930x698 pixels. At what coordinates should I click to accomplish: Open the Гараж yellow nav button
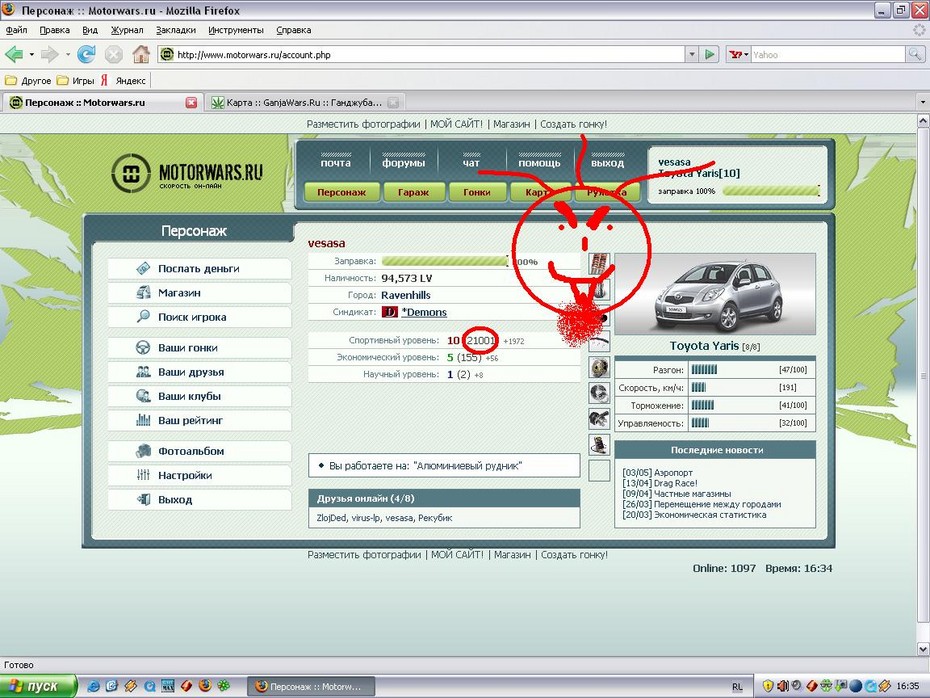(413, 192)
